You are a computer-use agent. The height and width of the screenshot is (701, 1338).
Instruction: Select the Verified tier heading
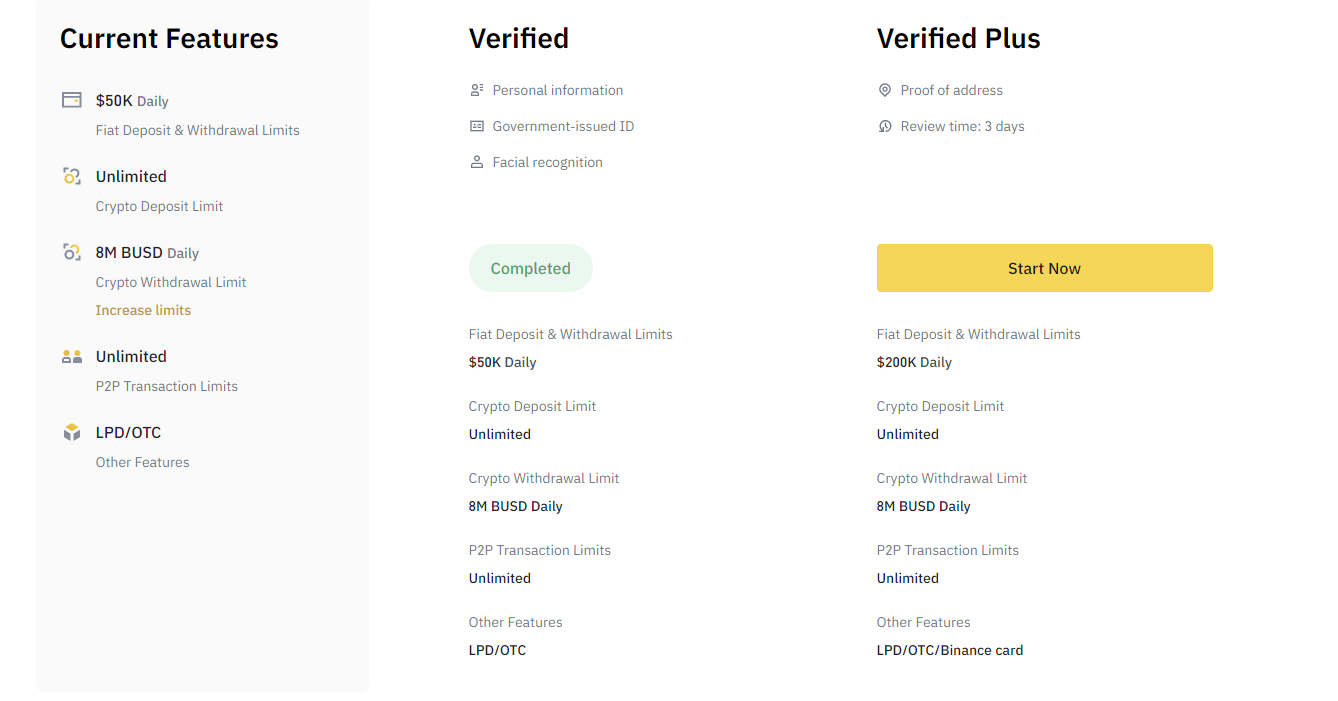pos(518,39)
